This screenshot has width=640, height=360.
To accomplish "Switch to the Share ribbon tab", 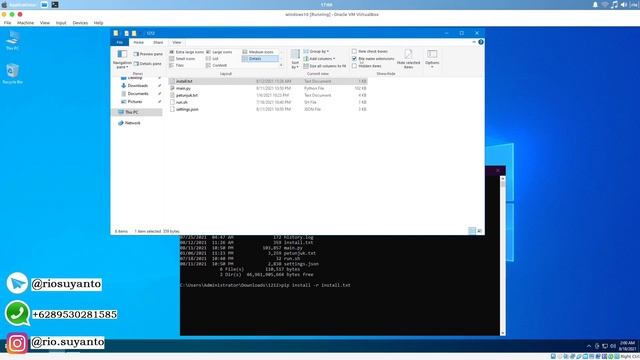I will pyautogui.click(x=158, y=42).
